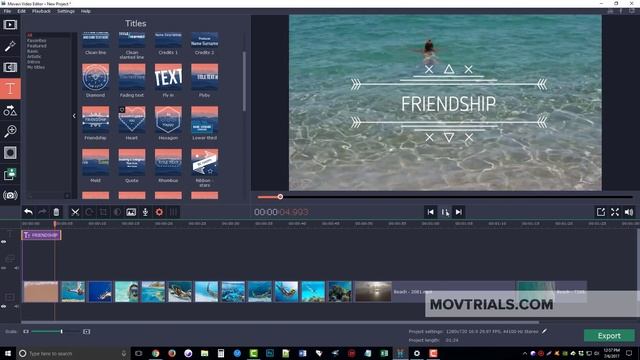640x360 pixels.
Task: Skip to next frame in player
Action: click(459, 212)
